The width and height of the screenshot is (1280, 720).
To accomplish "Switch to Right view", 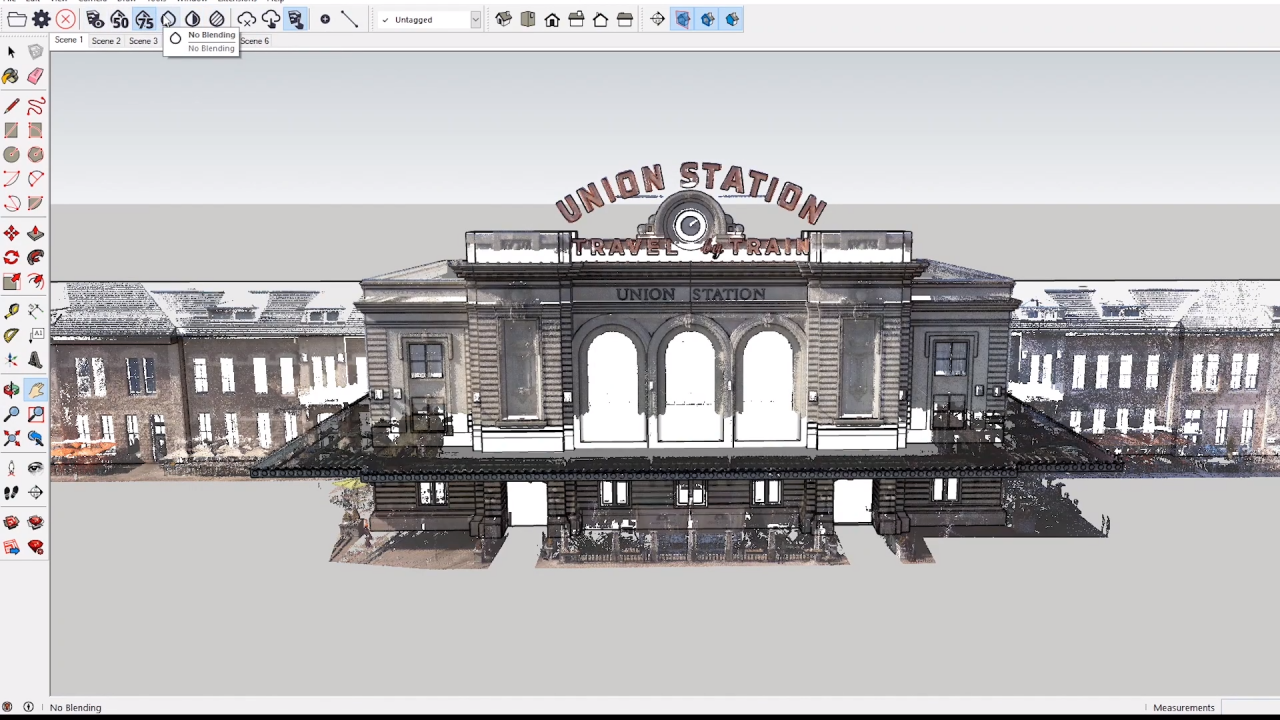I will click(576, 19).
